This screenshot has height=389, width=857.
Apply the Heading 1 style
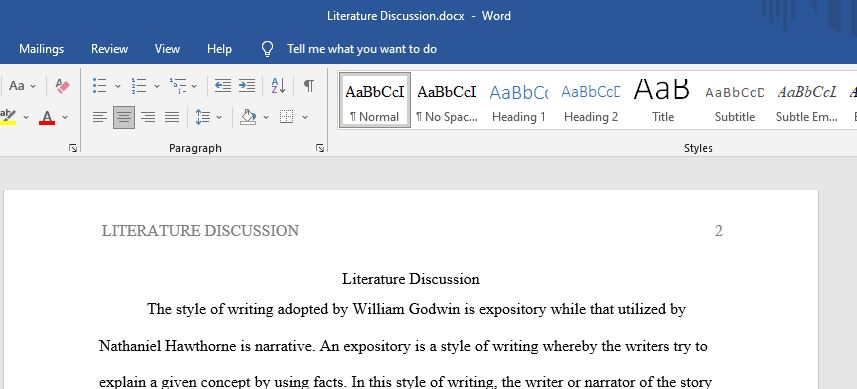[519, 101]
